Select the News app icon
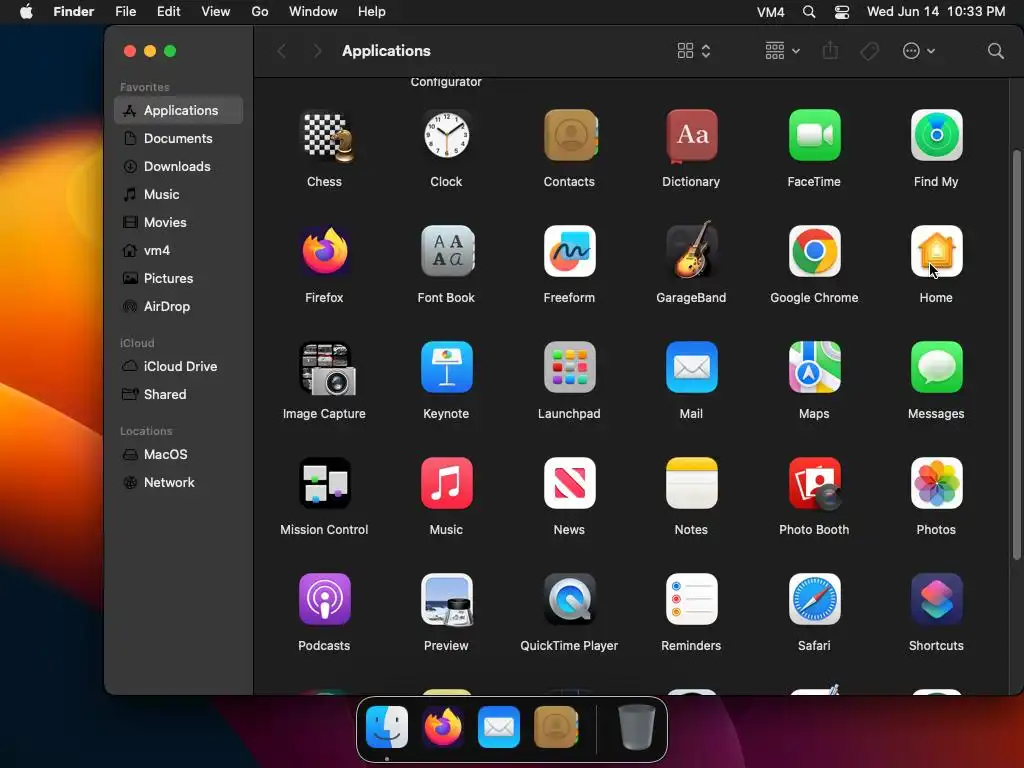Screen dimensions: 1024x768 pyautogui.click(x=569, y=483)
